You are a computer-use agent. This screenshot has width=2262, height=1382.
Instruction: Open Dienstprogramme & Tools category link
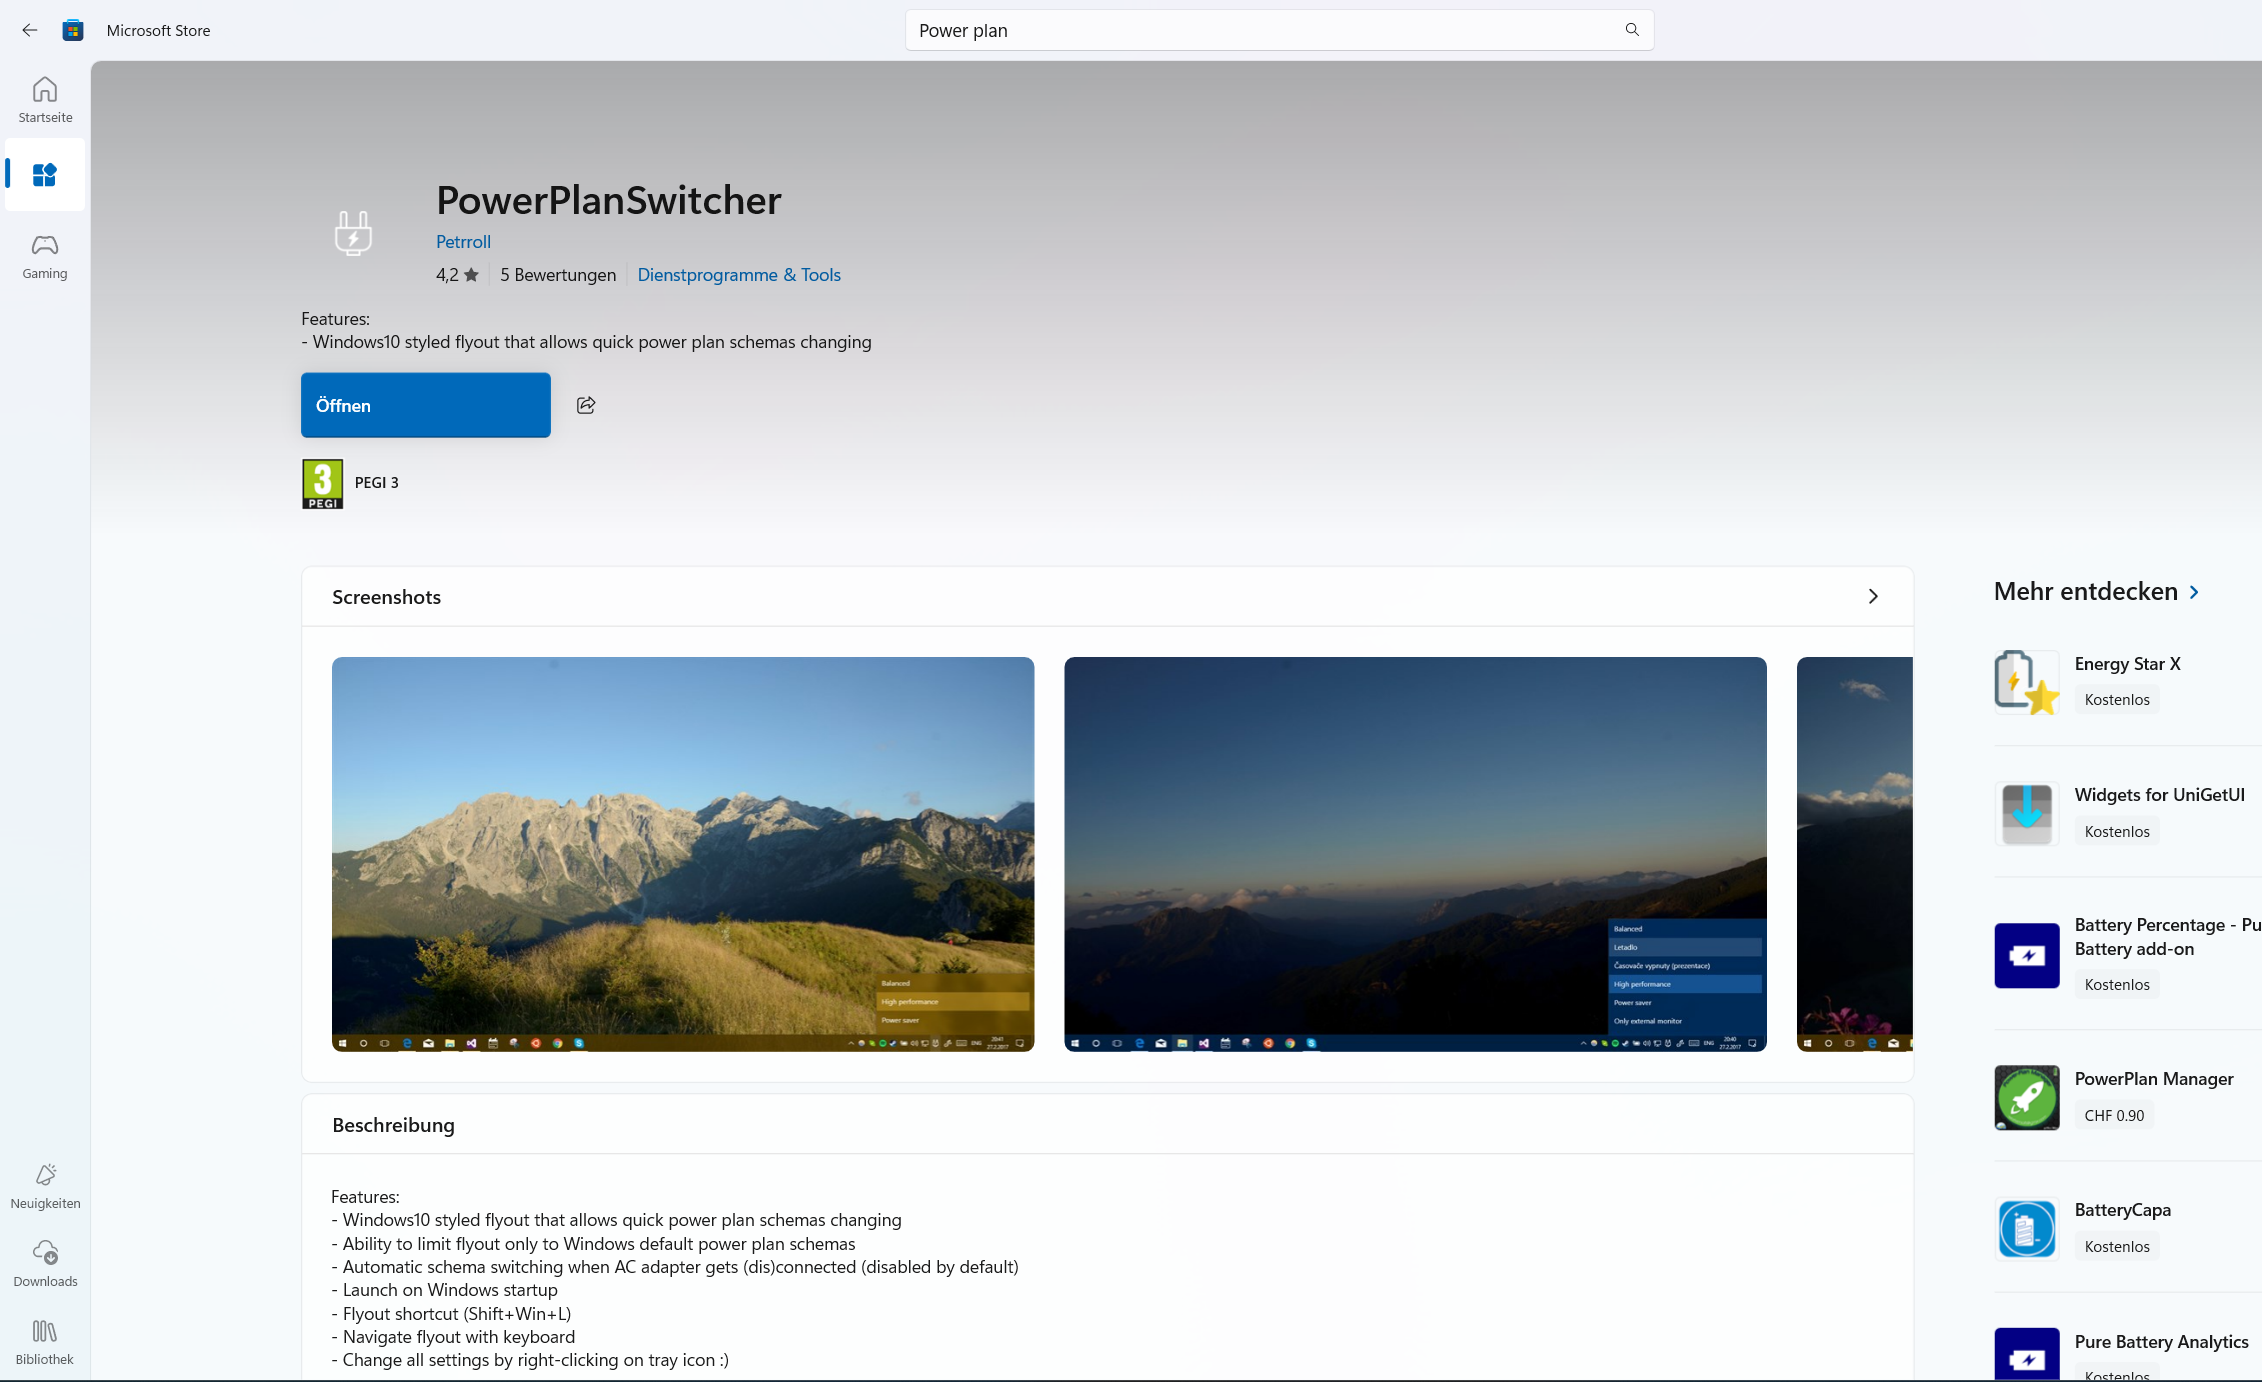coord(739,275)
